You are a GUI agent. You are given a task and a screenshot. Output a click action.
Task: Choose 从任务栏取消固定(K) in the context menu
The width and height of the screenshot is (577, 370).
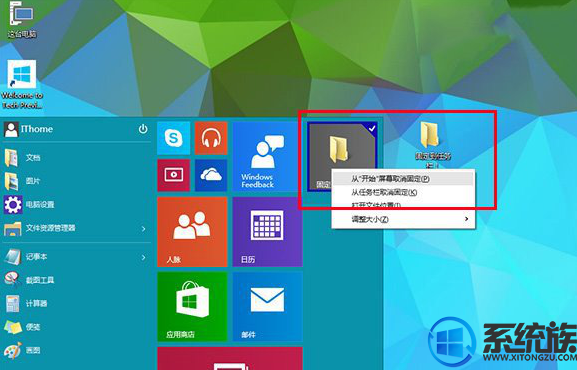pyautogui.click(x=403, y=192)
